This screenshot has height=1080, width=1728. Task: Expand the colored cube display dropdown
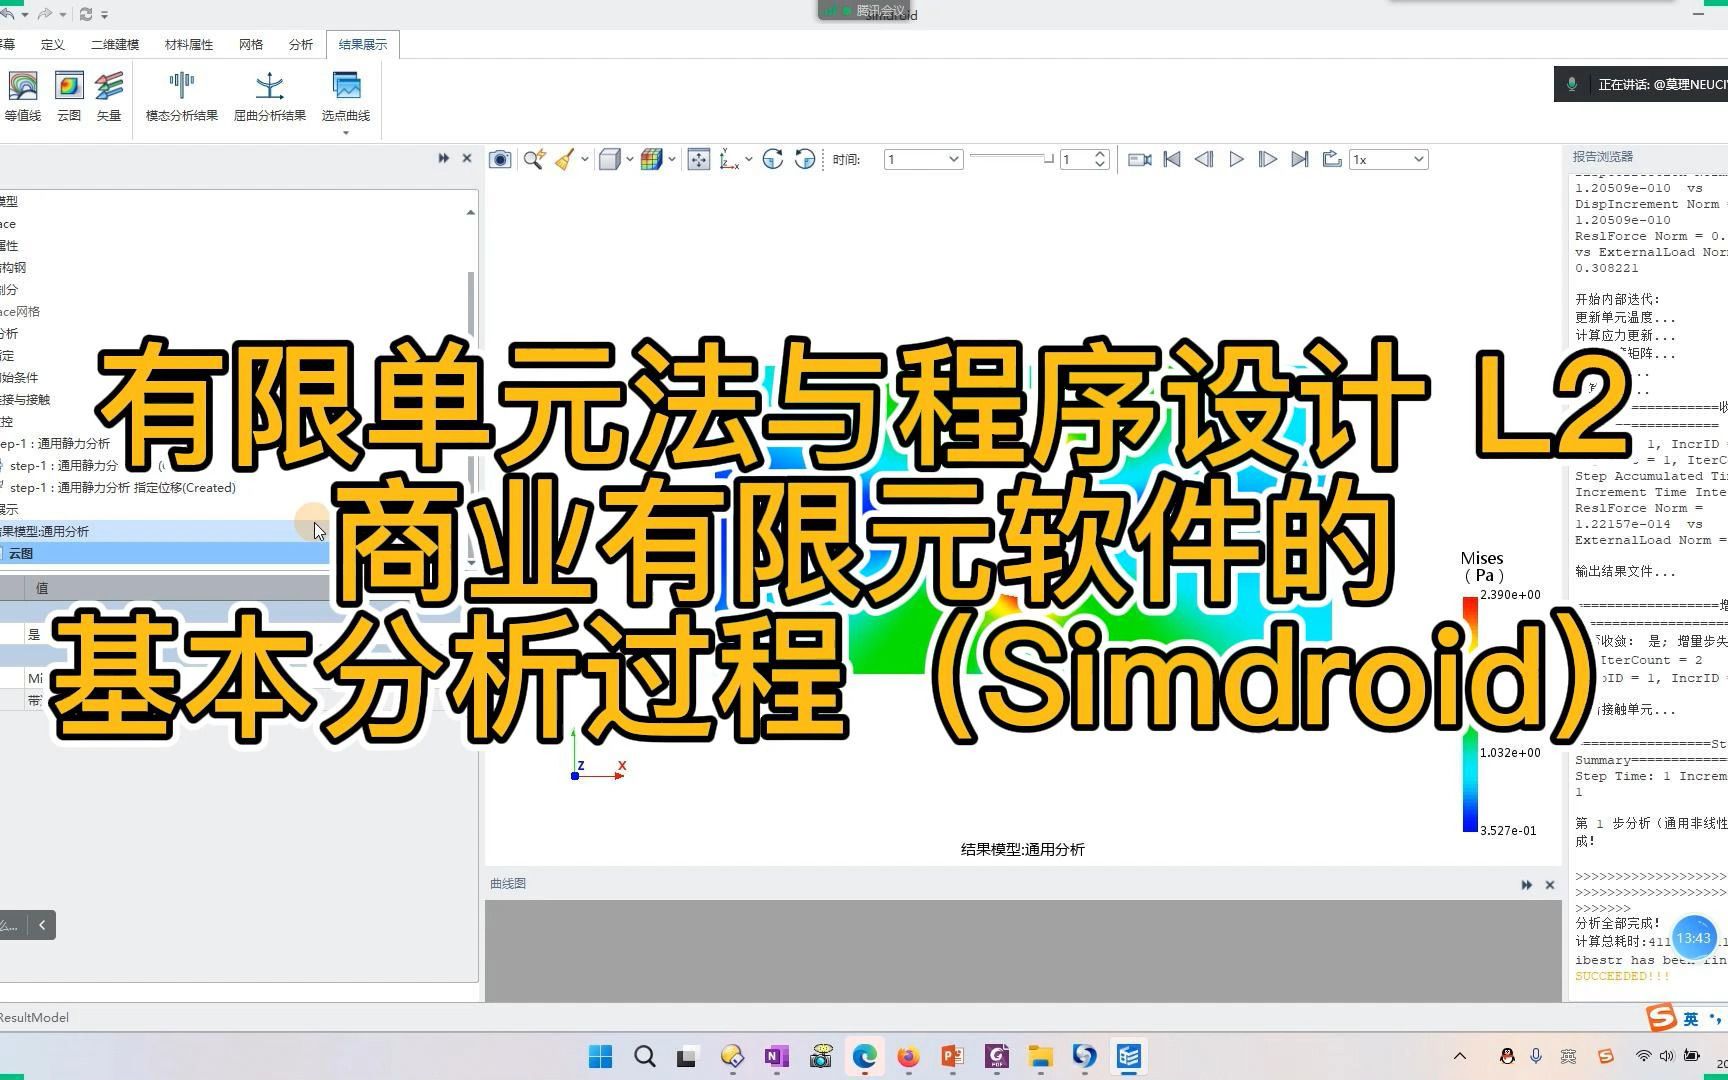(672, 159)
